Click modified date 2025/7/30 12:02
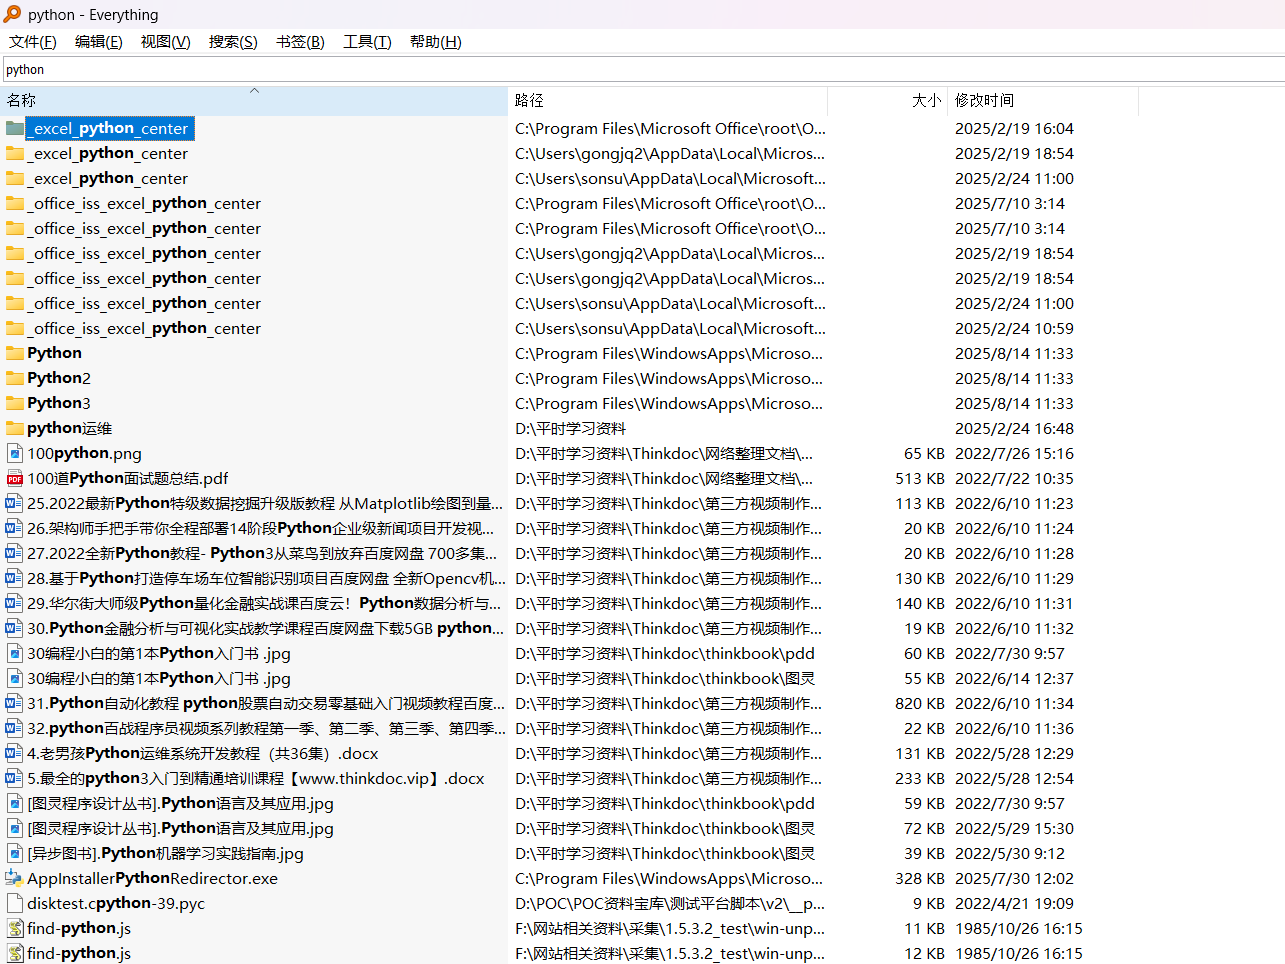 (1014, 878)
